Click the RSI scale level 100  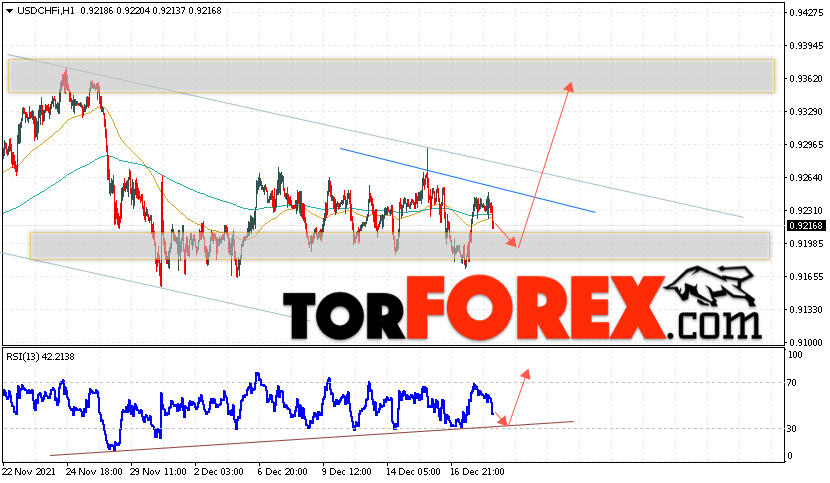pos(796,355)
